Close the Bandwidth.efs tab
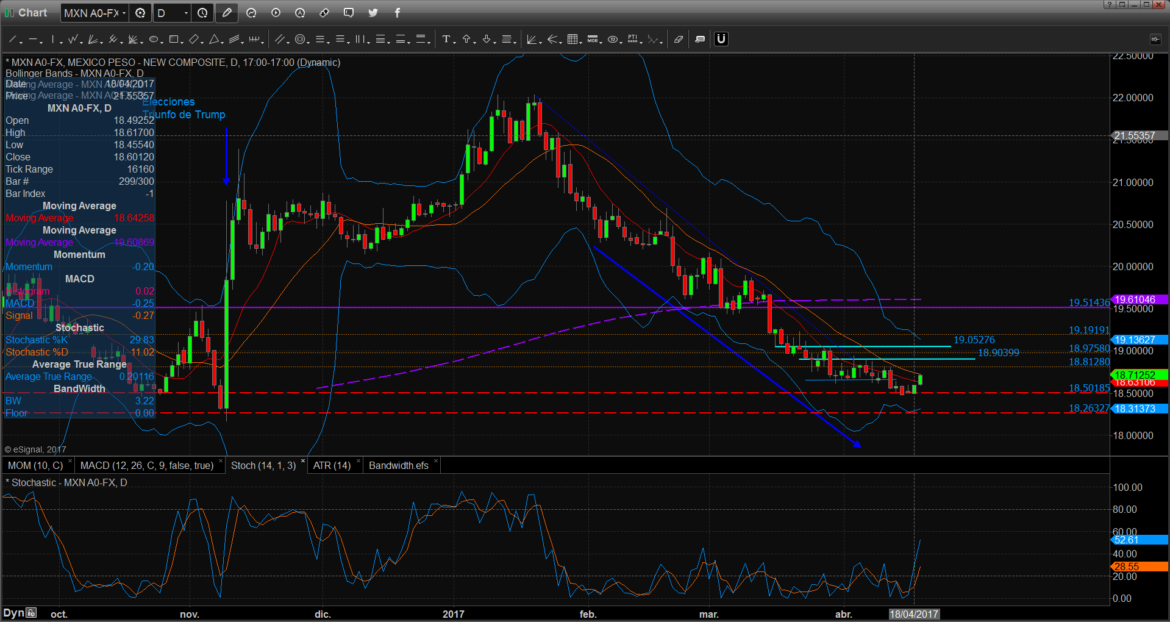Screen dimensions: 1170x622 (x=436, y=462)
